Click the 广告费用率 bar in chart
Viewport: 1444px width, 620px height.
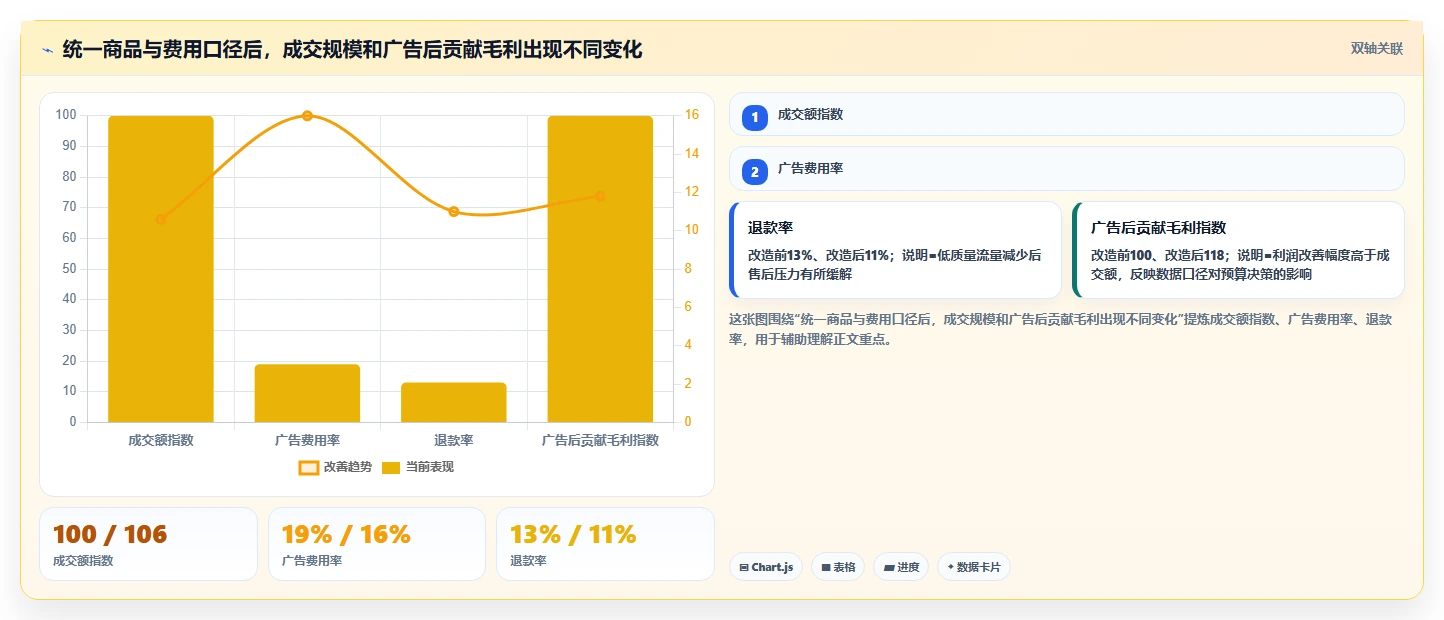pos(307,393)
